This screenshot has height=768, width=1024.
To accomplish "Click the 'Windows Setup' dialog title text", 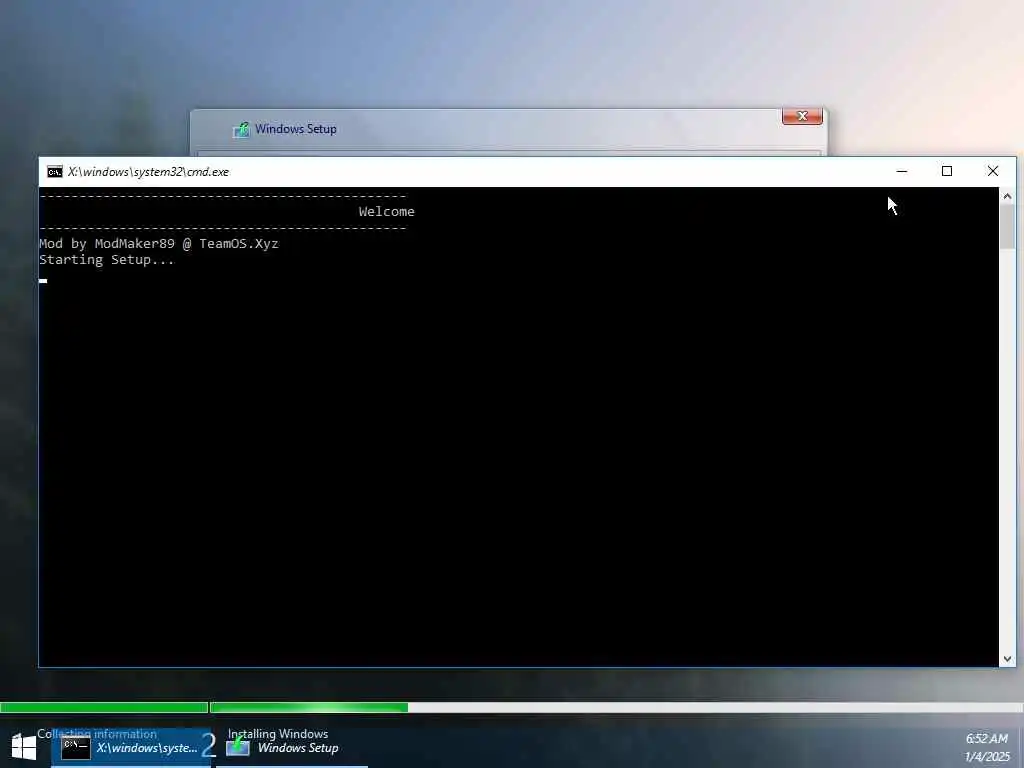I will [296, 129].
